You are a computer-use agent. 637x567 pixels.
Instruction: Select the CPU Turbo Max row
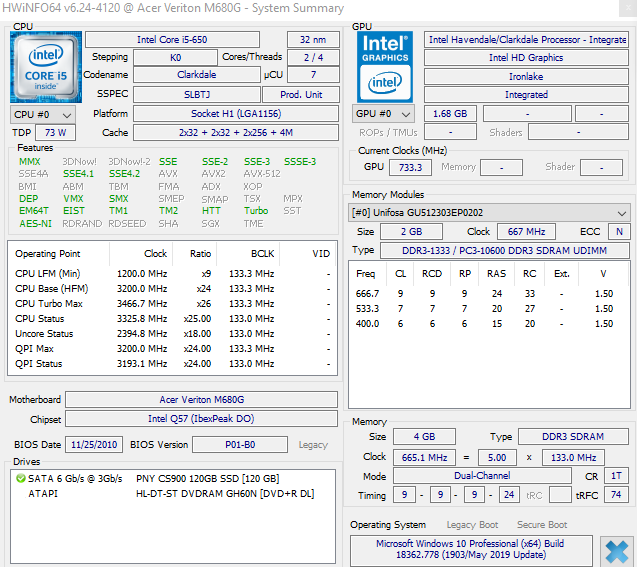pos(173,304)
